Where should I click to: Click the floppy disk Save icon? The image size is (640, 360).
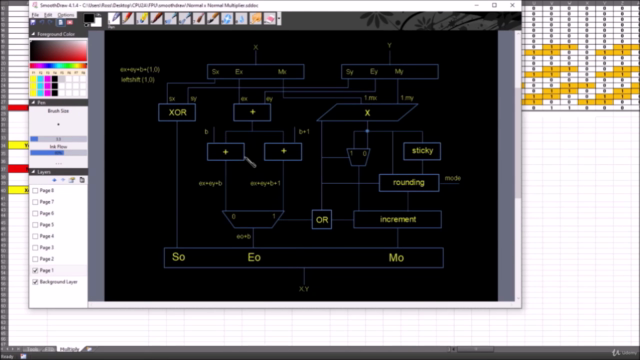33,23
